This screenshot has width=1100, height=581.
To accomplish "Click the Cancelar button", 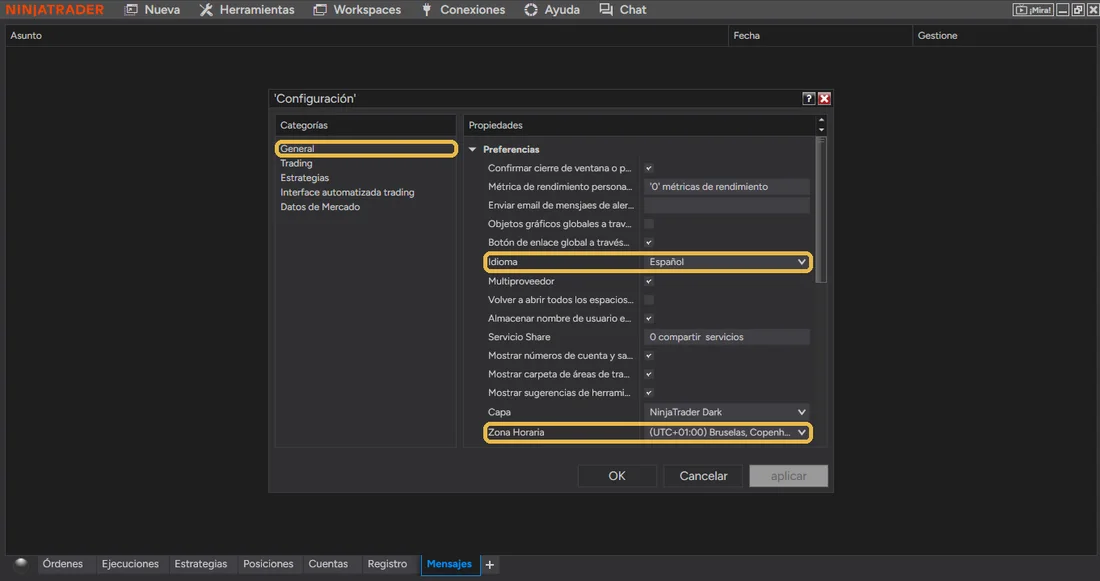I will click(703, 476).
